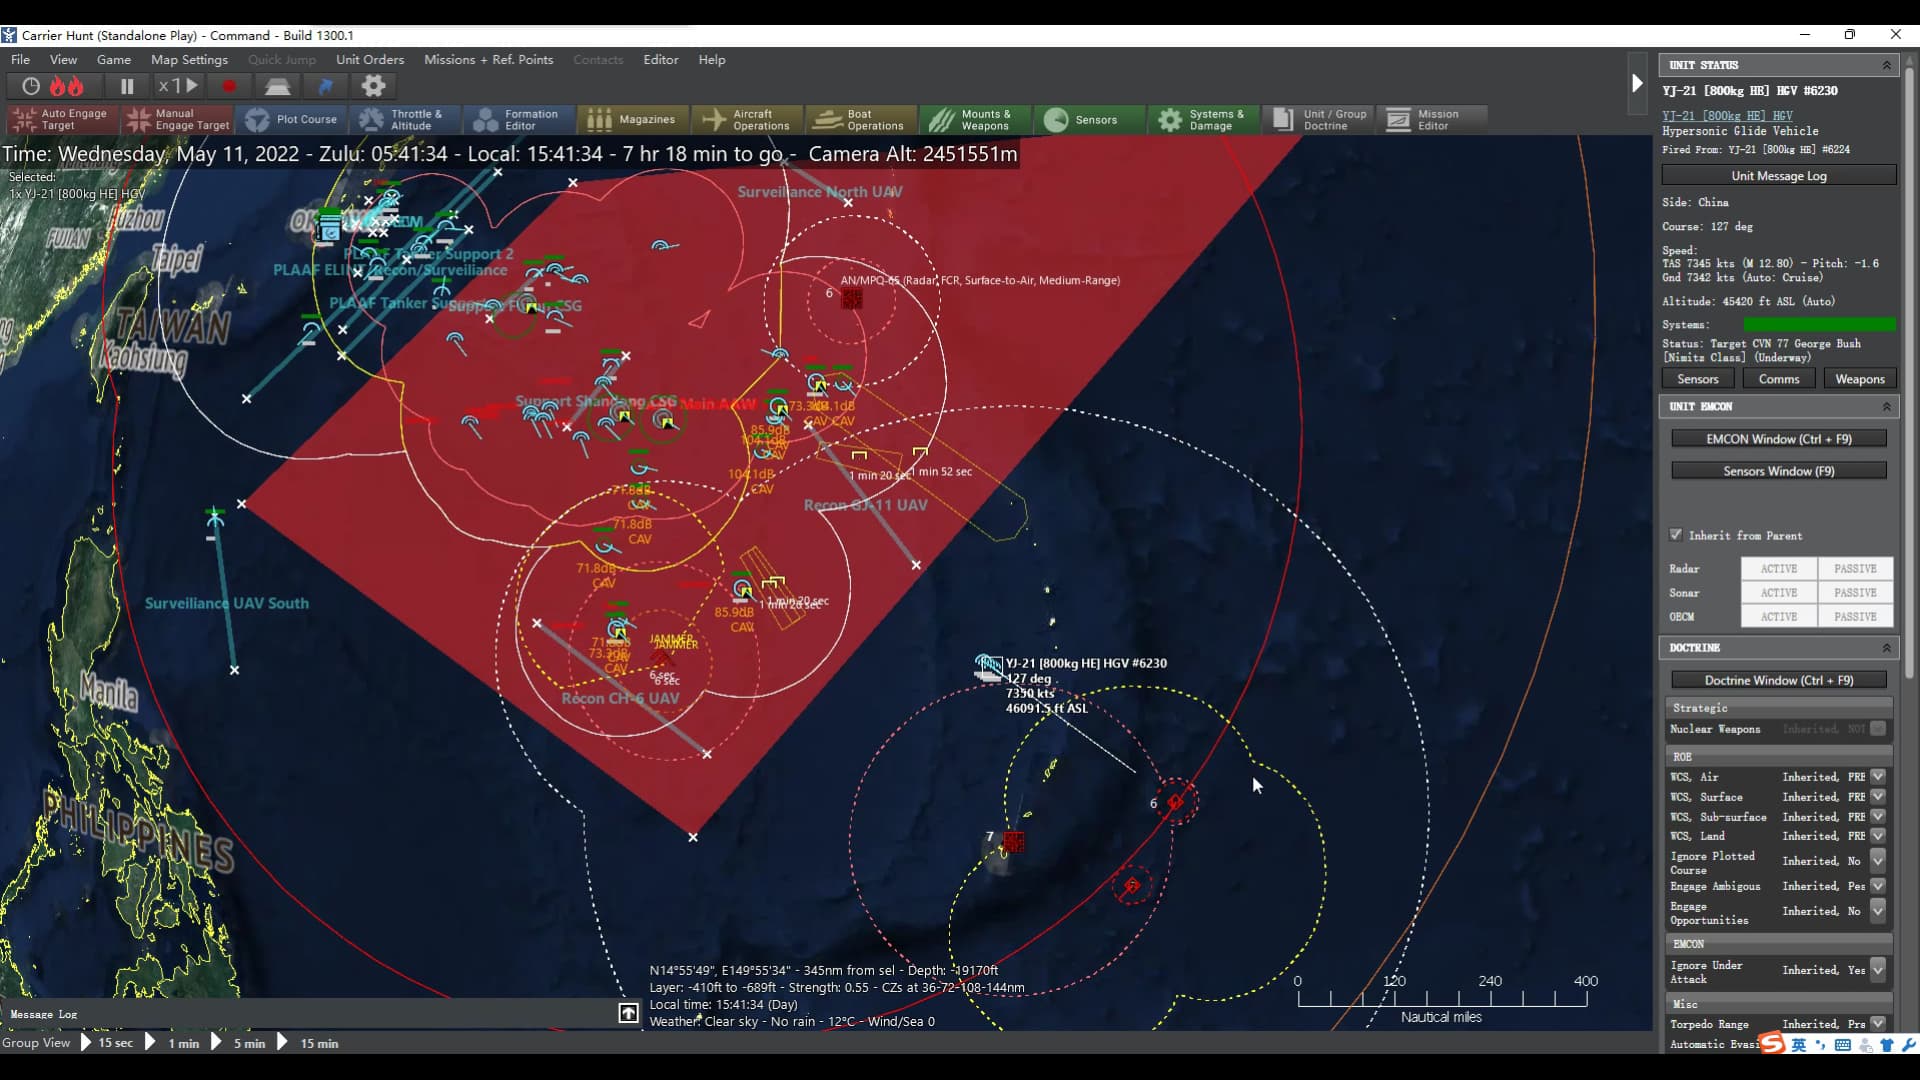Viewport: 1920px width, 1080px height.
Task: Open the Game menu
Action: pos(114,60)
